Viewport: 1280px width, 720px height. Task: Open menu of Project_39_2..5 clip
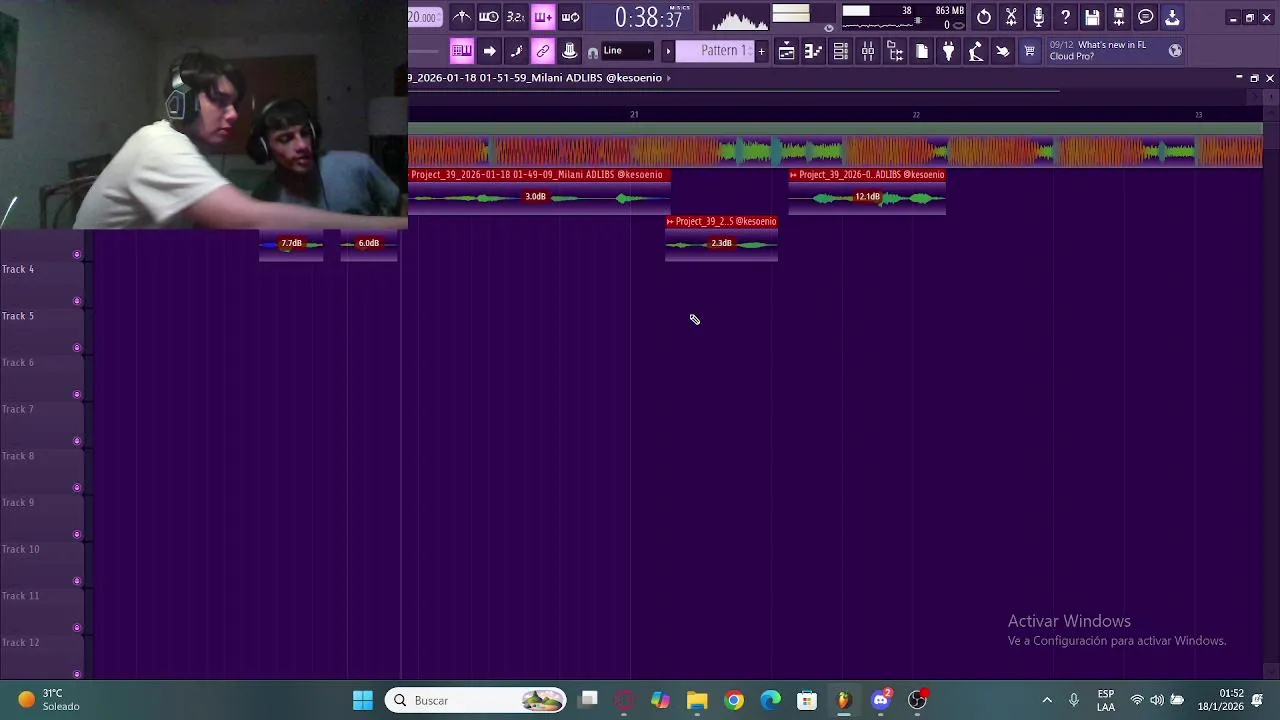pos(670,222)
